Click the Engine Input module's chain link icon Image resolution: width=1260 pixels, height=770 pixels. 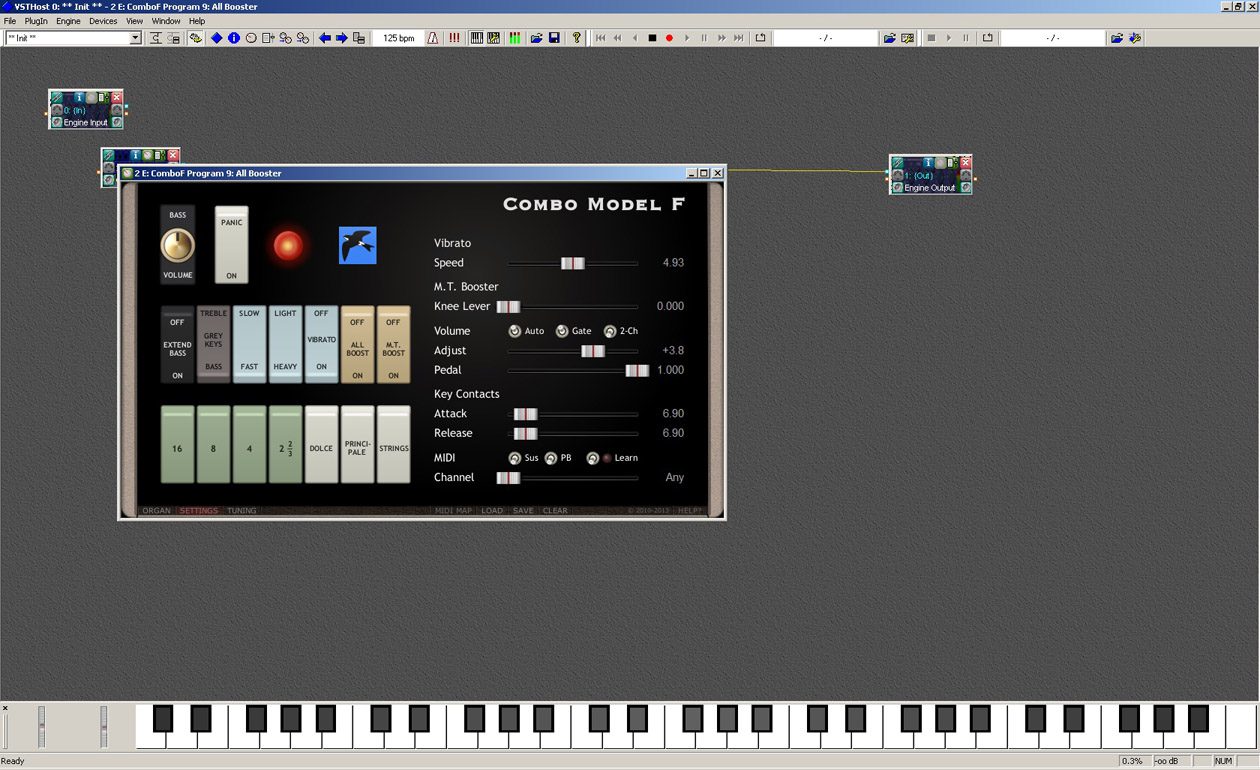pyautogui.click(x=56, y=98)
